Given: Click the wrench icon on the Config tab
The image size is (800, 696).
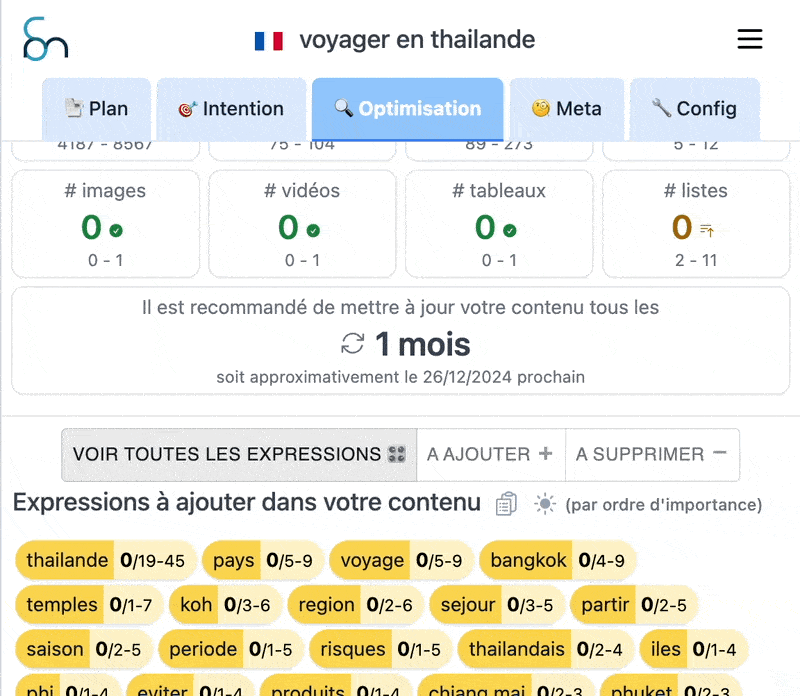Looking at the screenshot, I should pos(662,109).
